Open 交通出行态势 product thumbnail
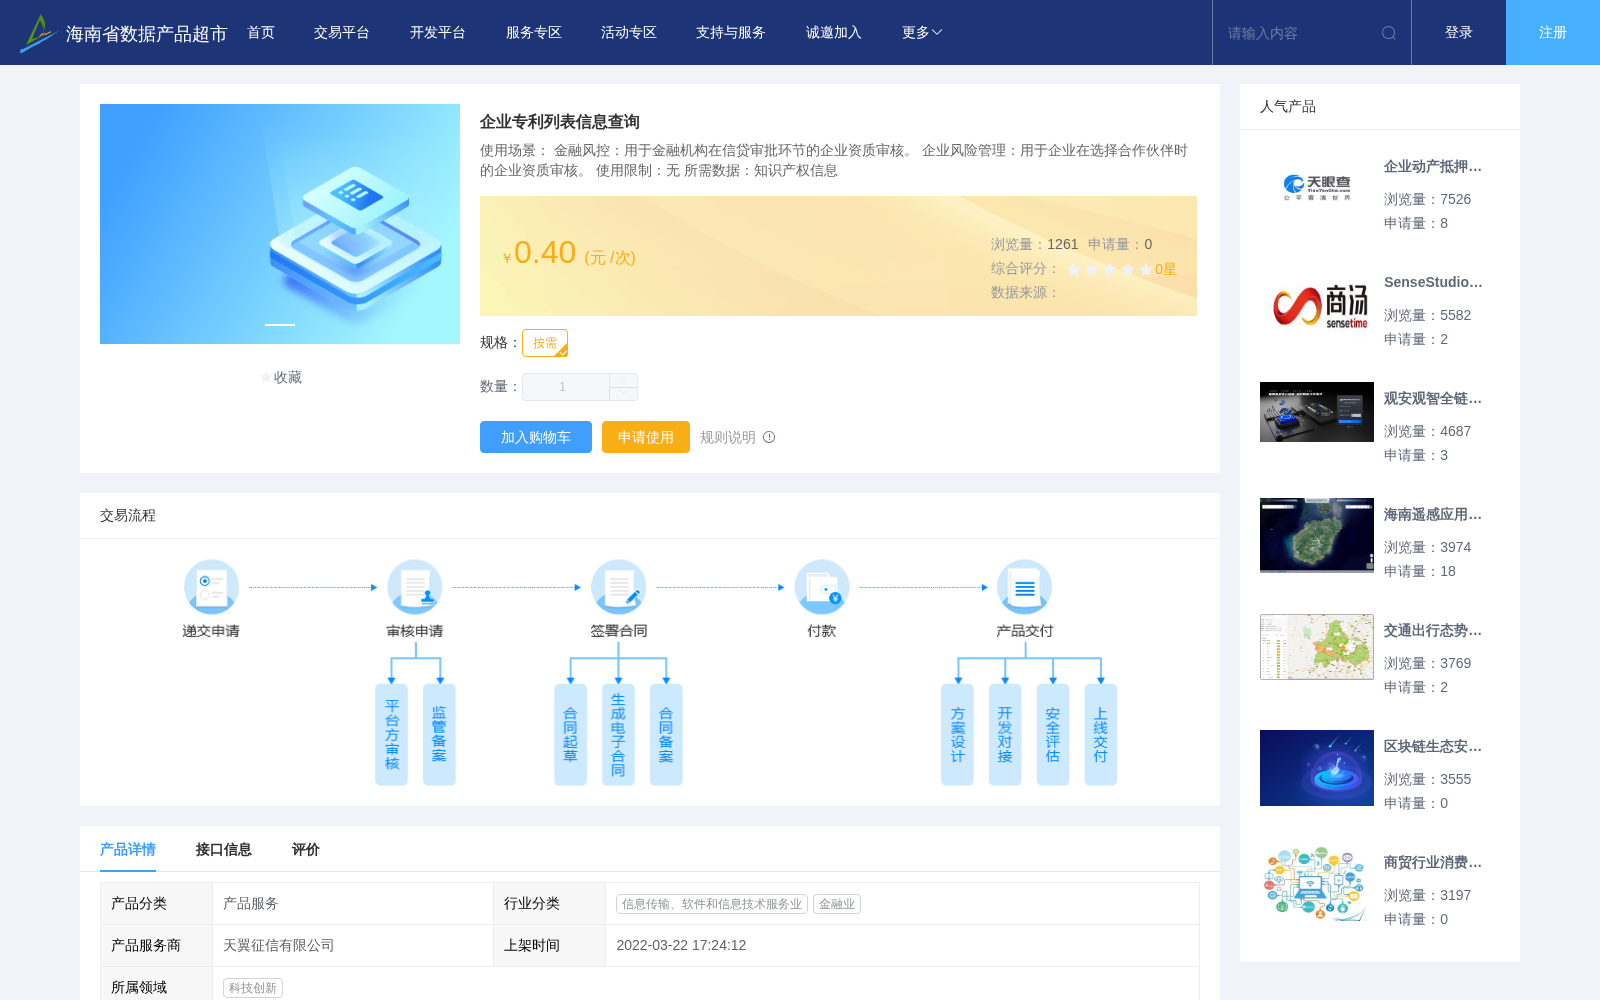 coord(1317,647)
